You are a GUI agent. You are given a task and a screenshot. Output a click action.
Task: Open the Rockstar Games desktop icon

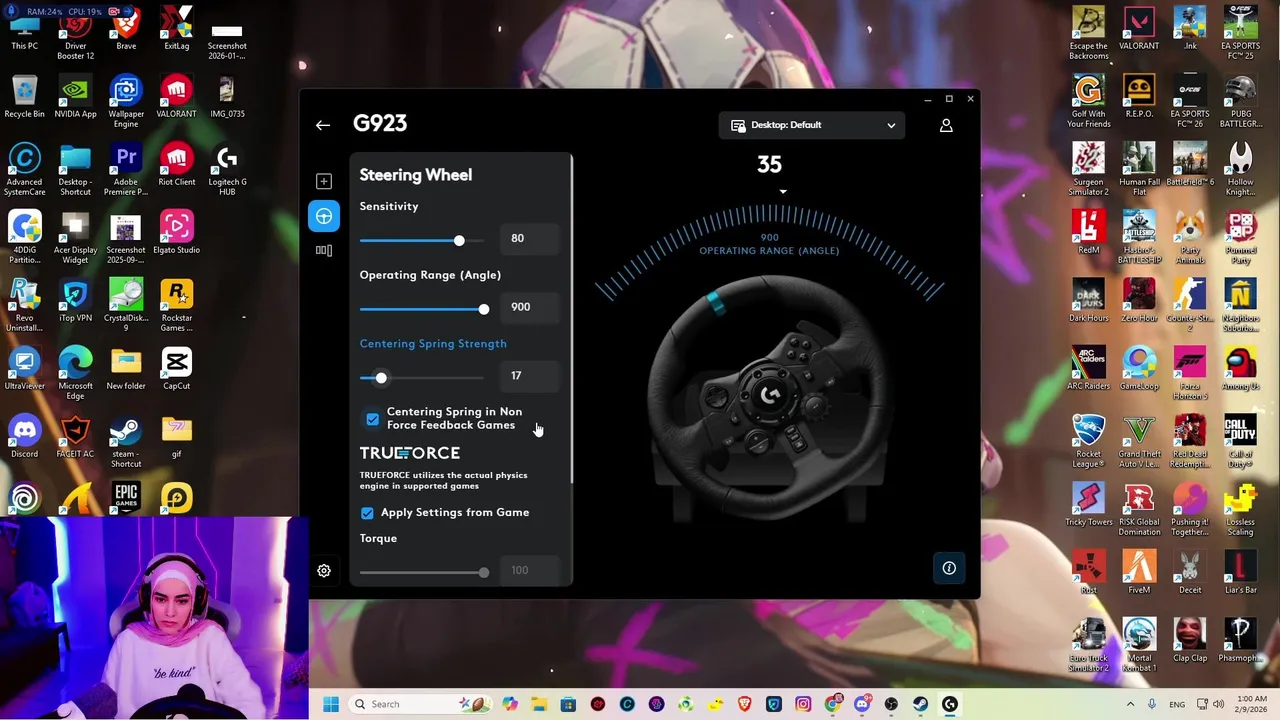176,306
